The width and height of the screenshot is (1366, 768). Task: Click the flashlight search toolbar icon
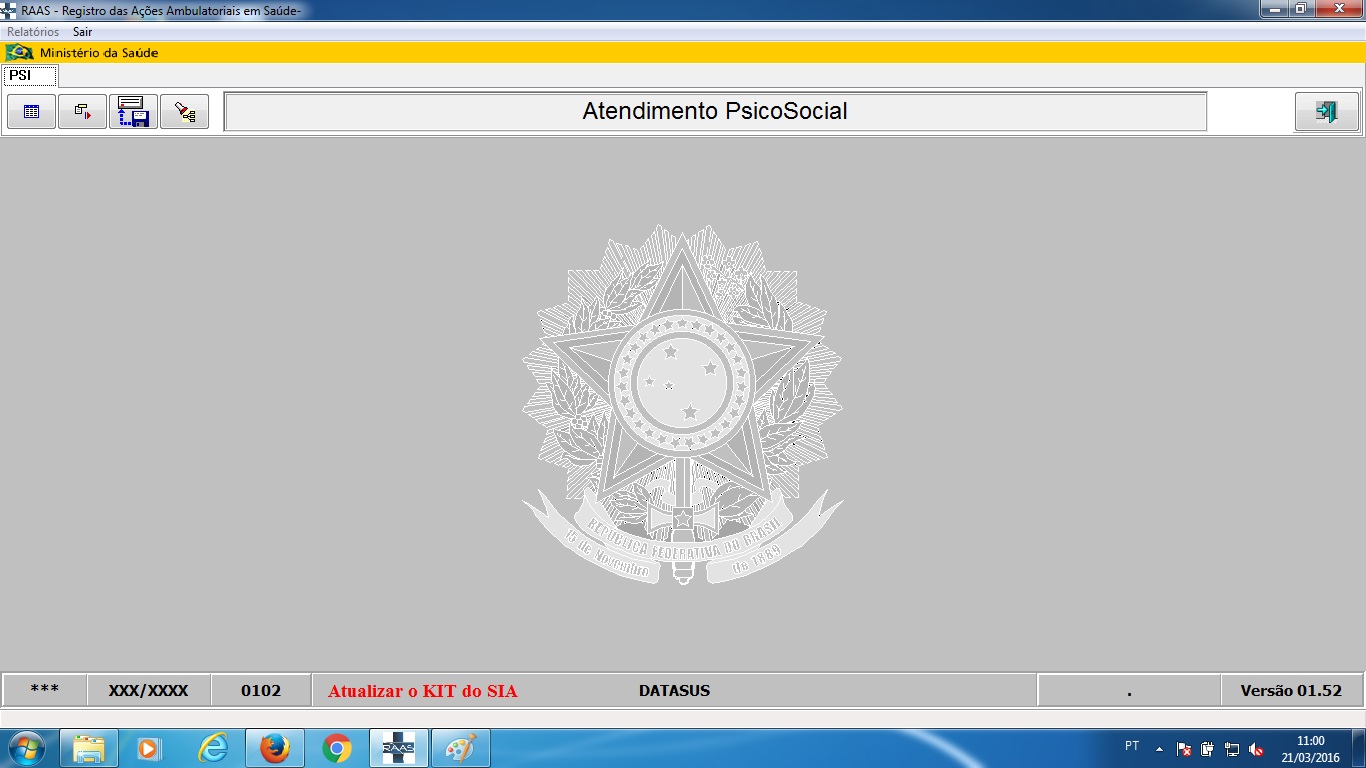click(x=184, y=112)
